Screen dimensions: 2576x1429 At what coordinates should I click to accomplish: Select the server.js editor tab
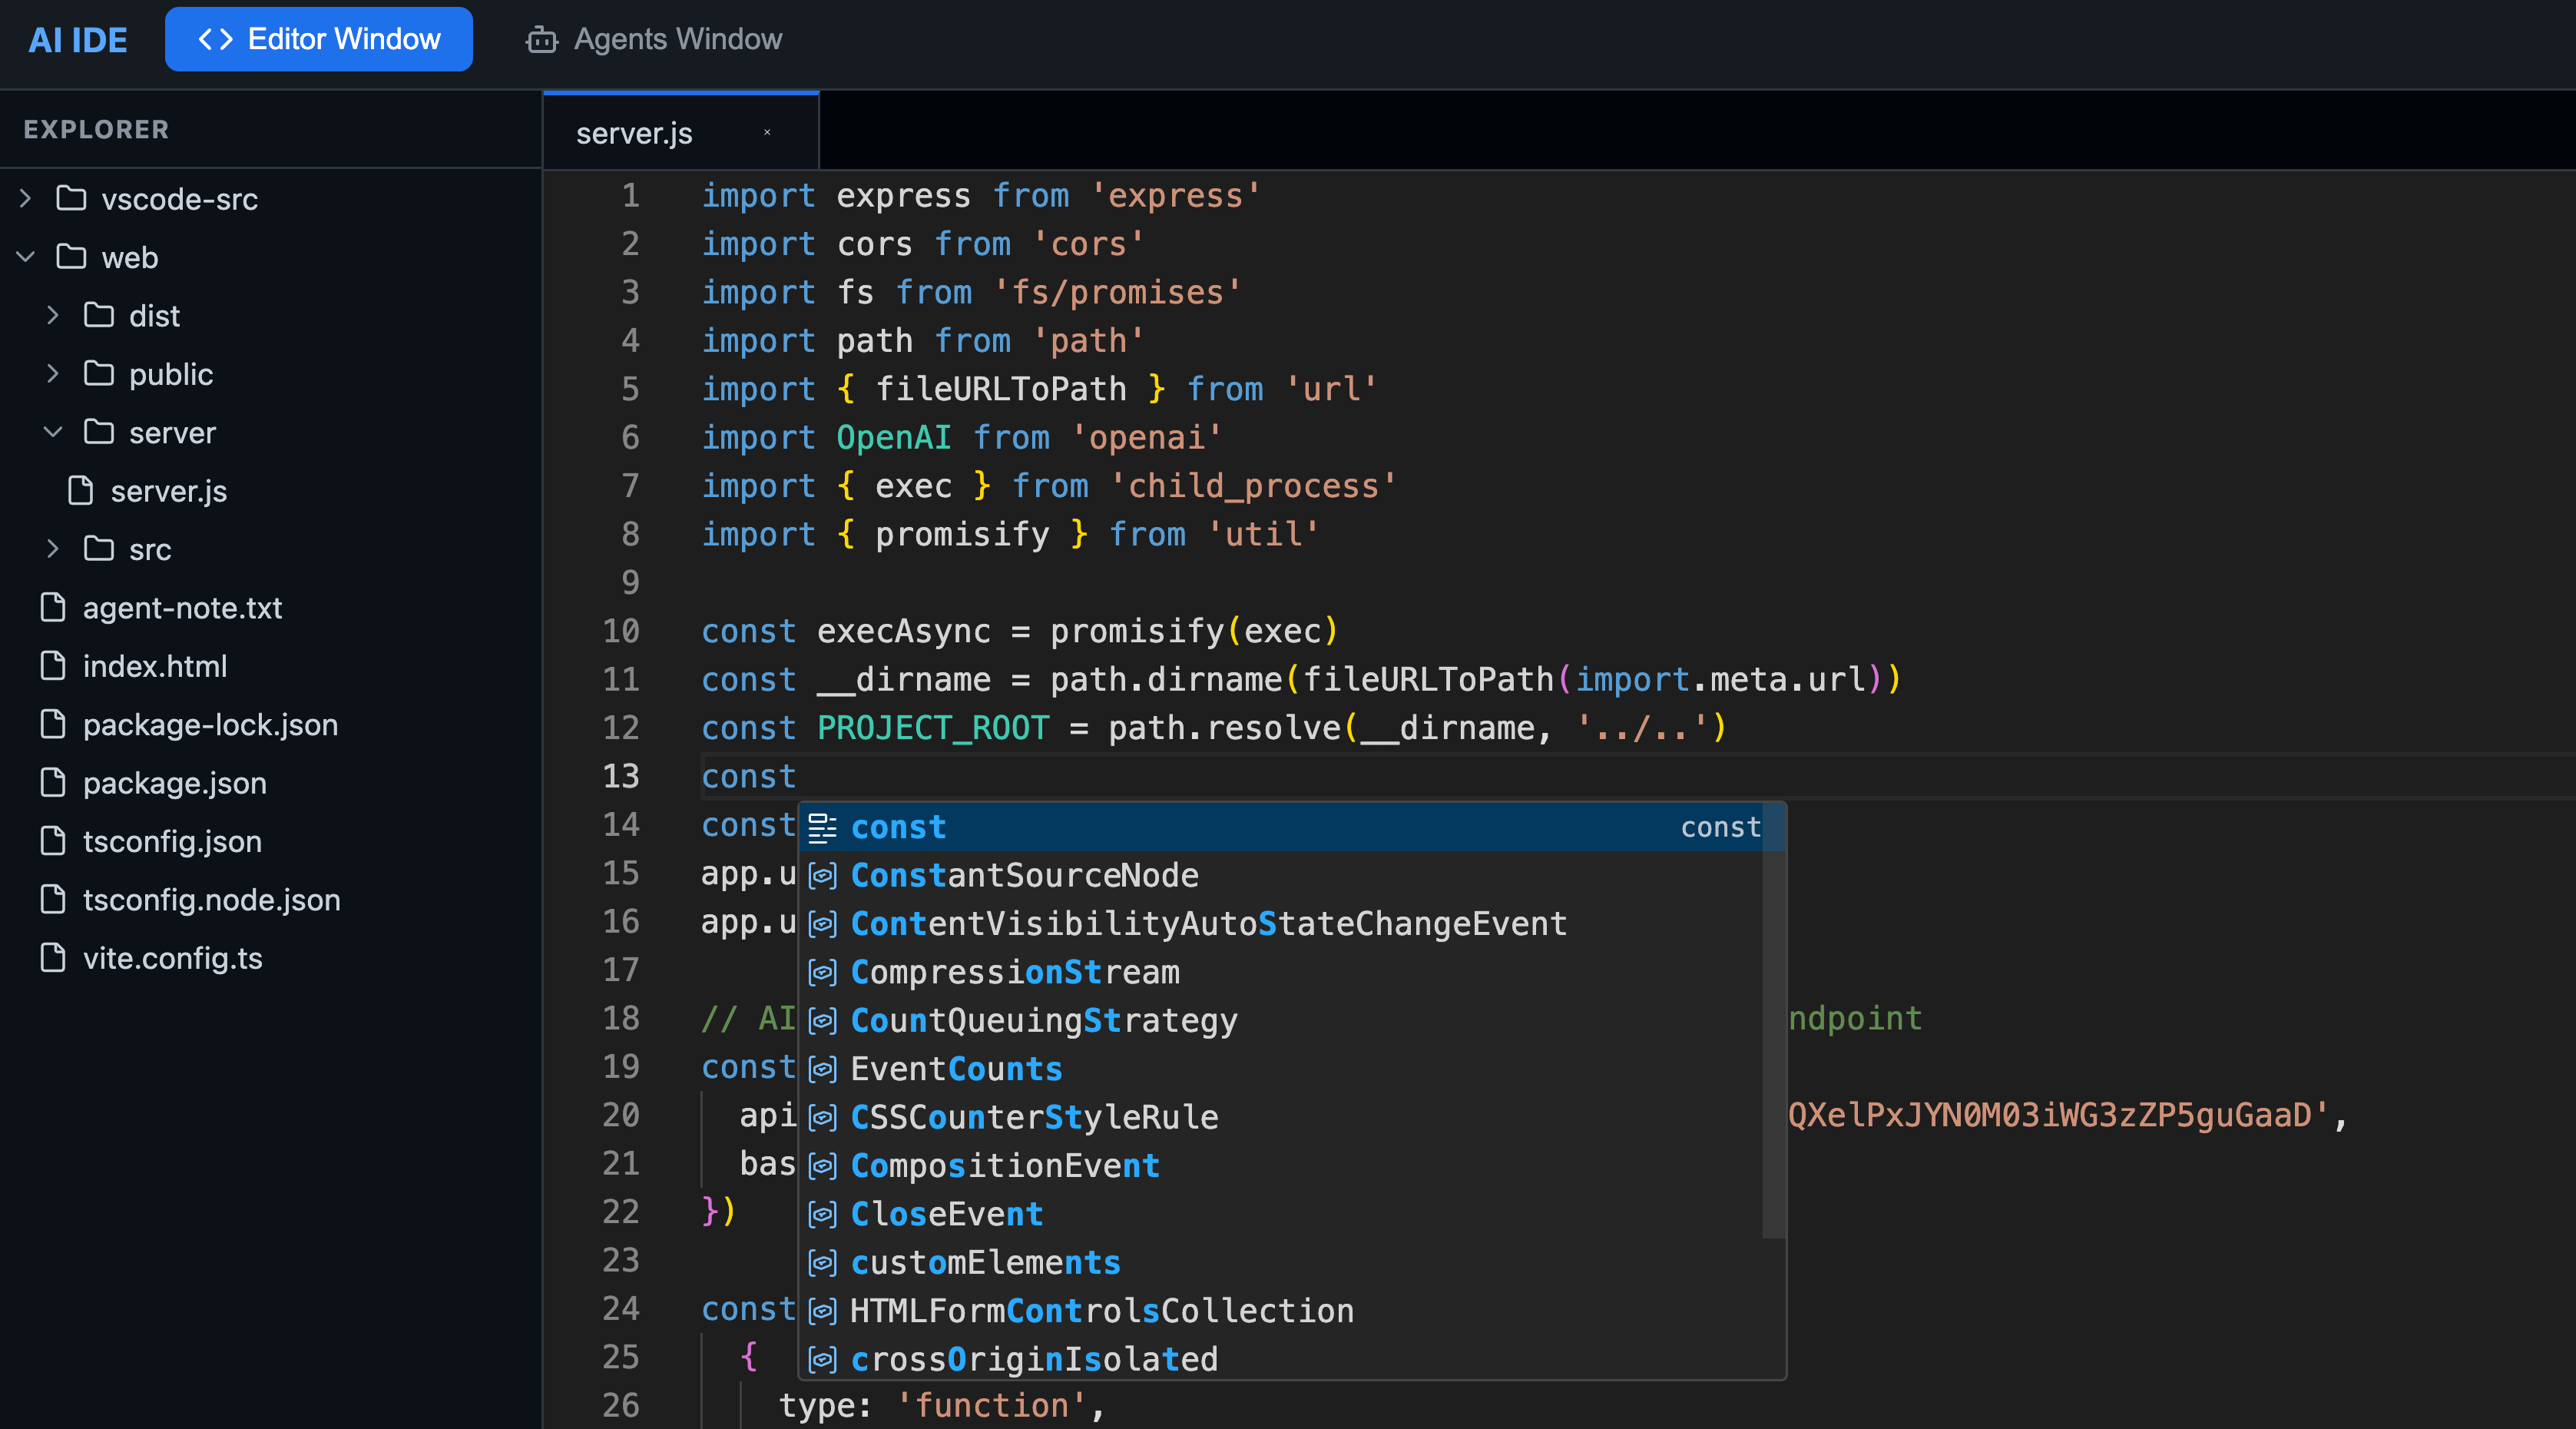click(634, 133)
